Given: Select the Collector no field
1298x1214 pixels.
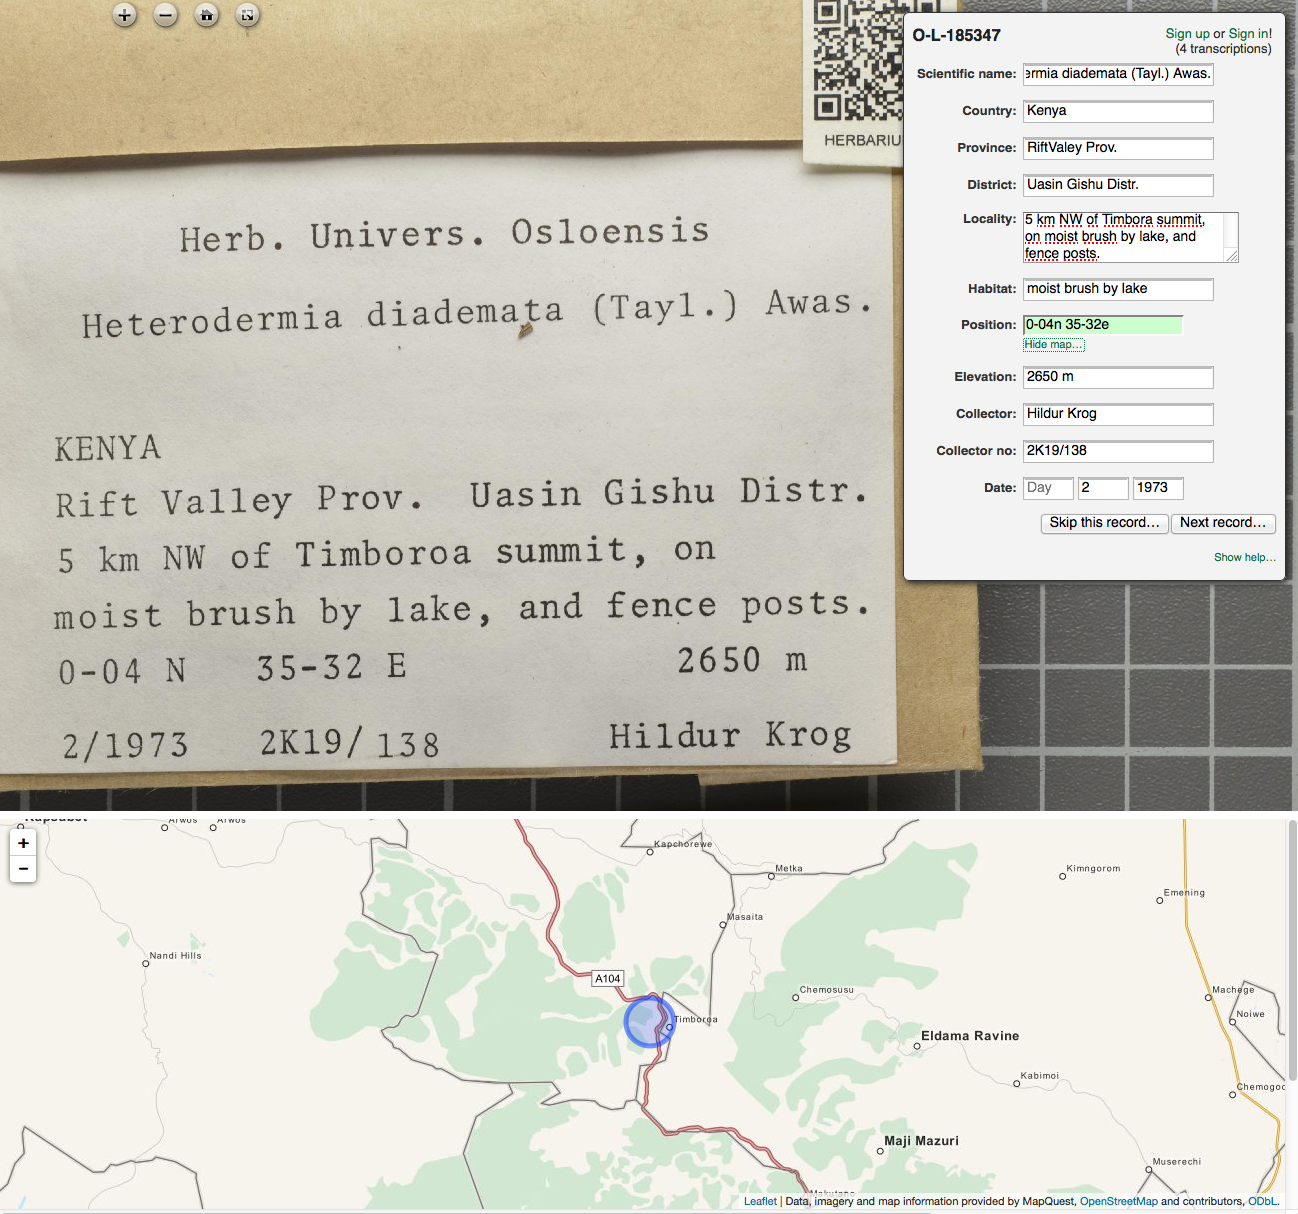Looking at the screenshot, I should pyautogui.click(x=1117, y=451).
